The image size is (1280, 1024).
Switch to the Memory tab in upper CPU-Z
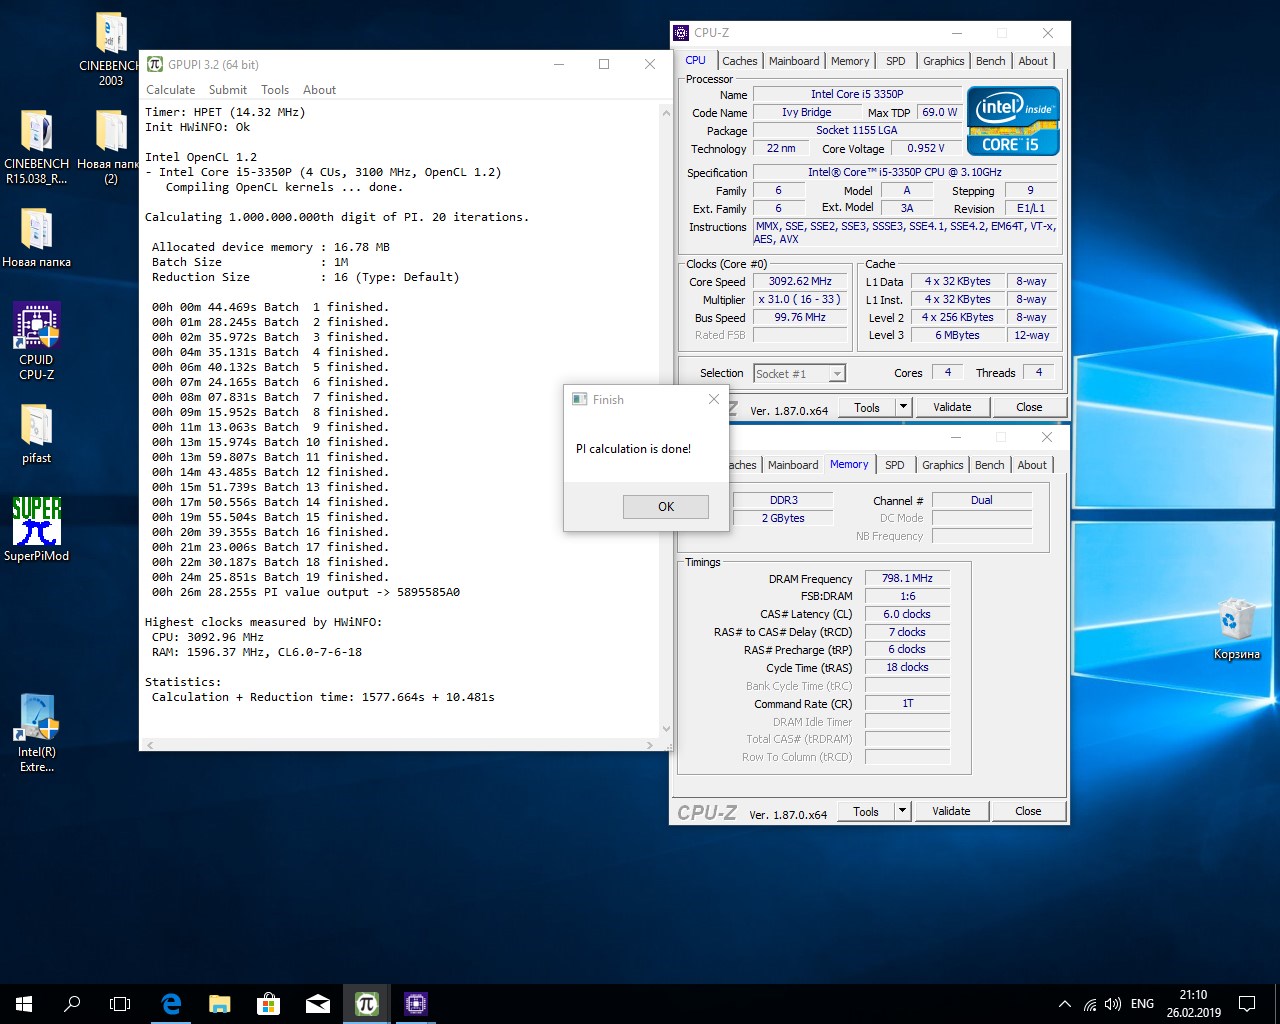coord(850,61)
